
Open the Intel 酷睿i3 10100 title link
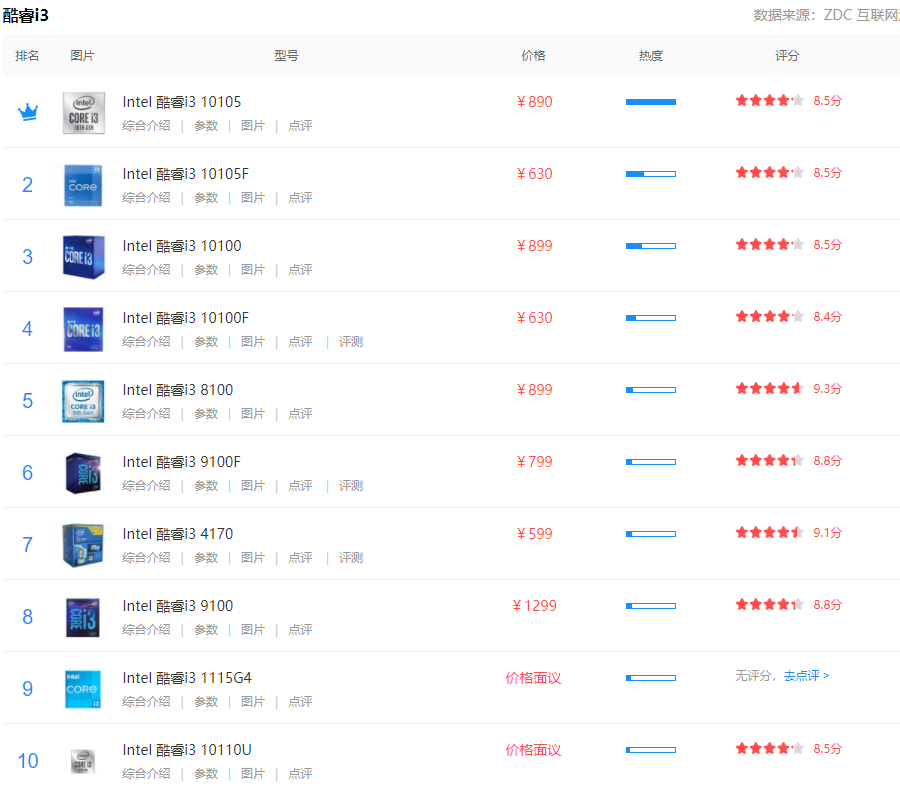[181, 246]
